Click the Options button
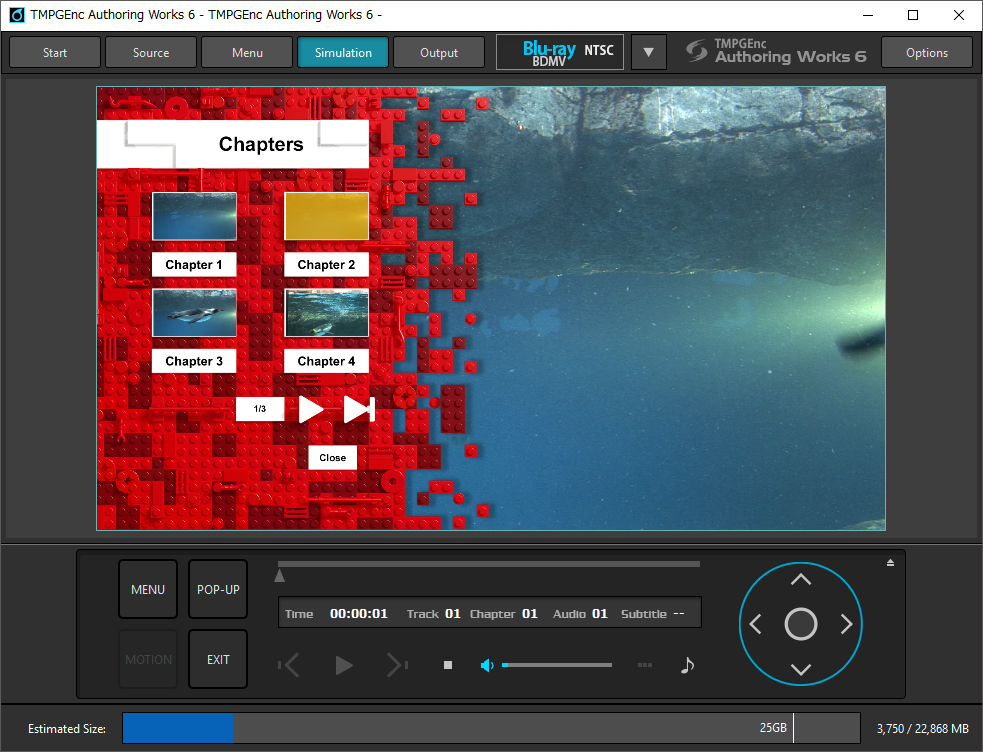983x752 pixels. [x=926, y=53]
